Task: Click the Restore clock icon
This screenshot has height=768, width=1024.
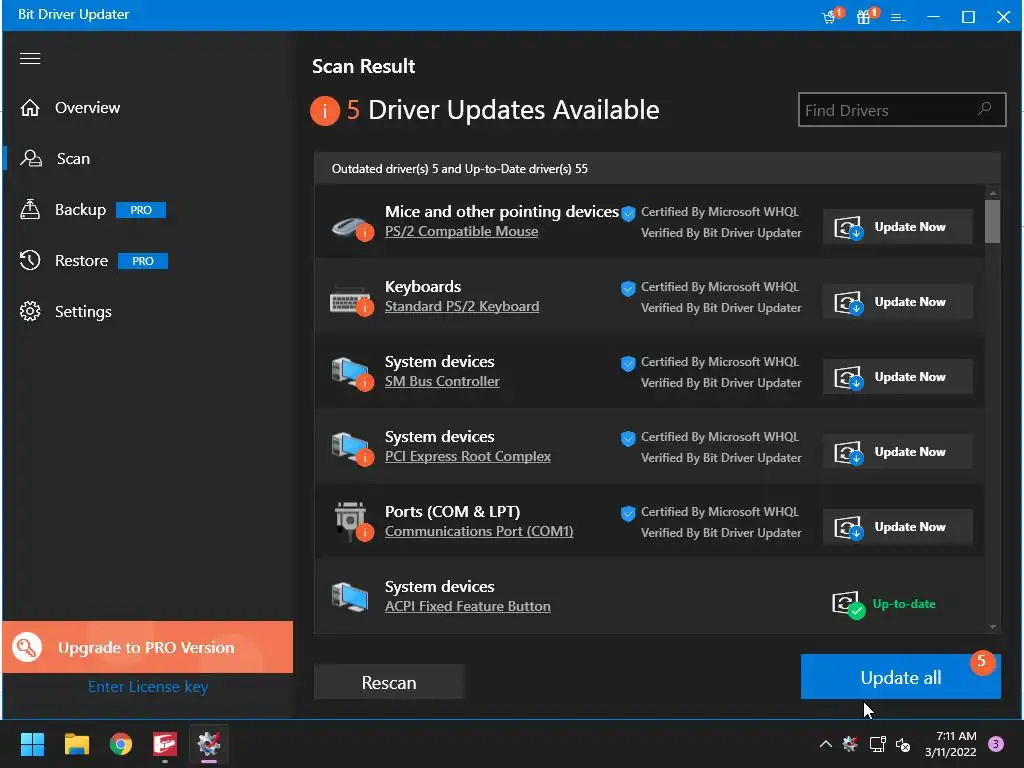Action: [30, 261]
